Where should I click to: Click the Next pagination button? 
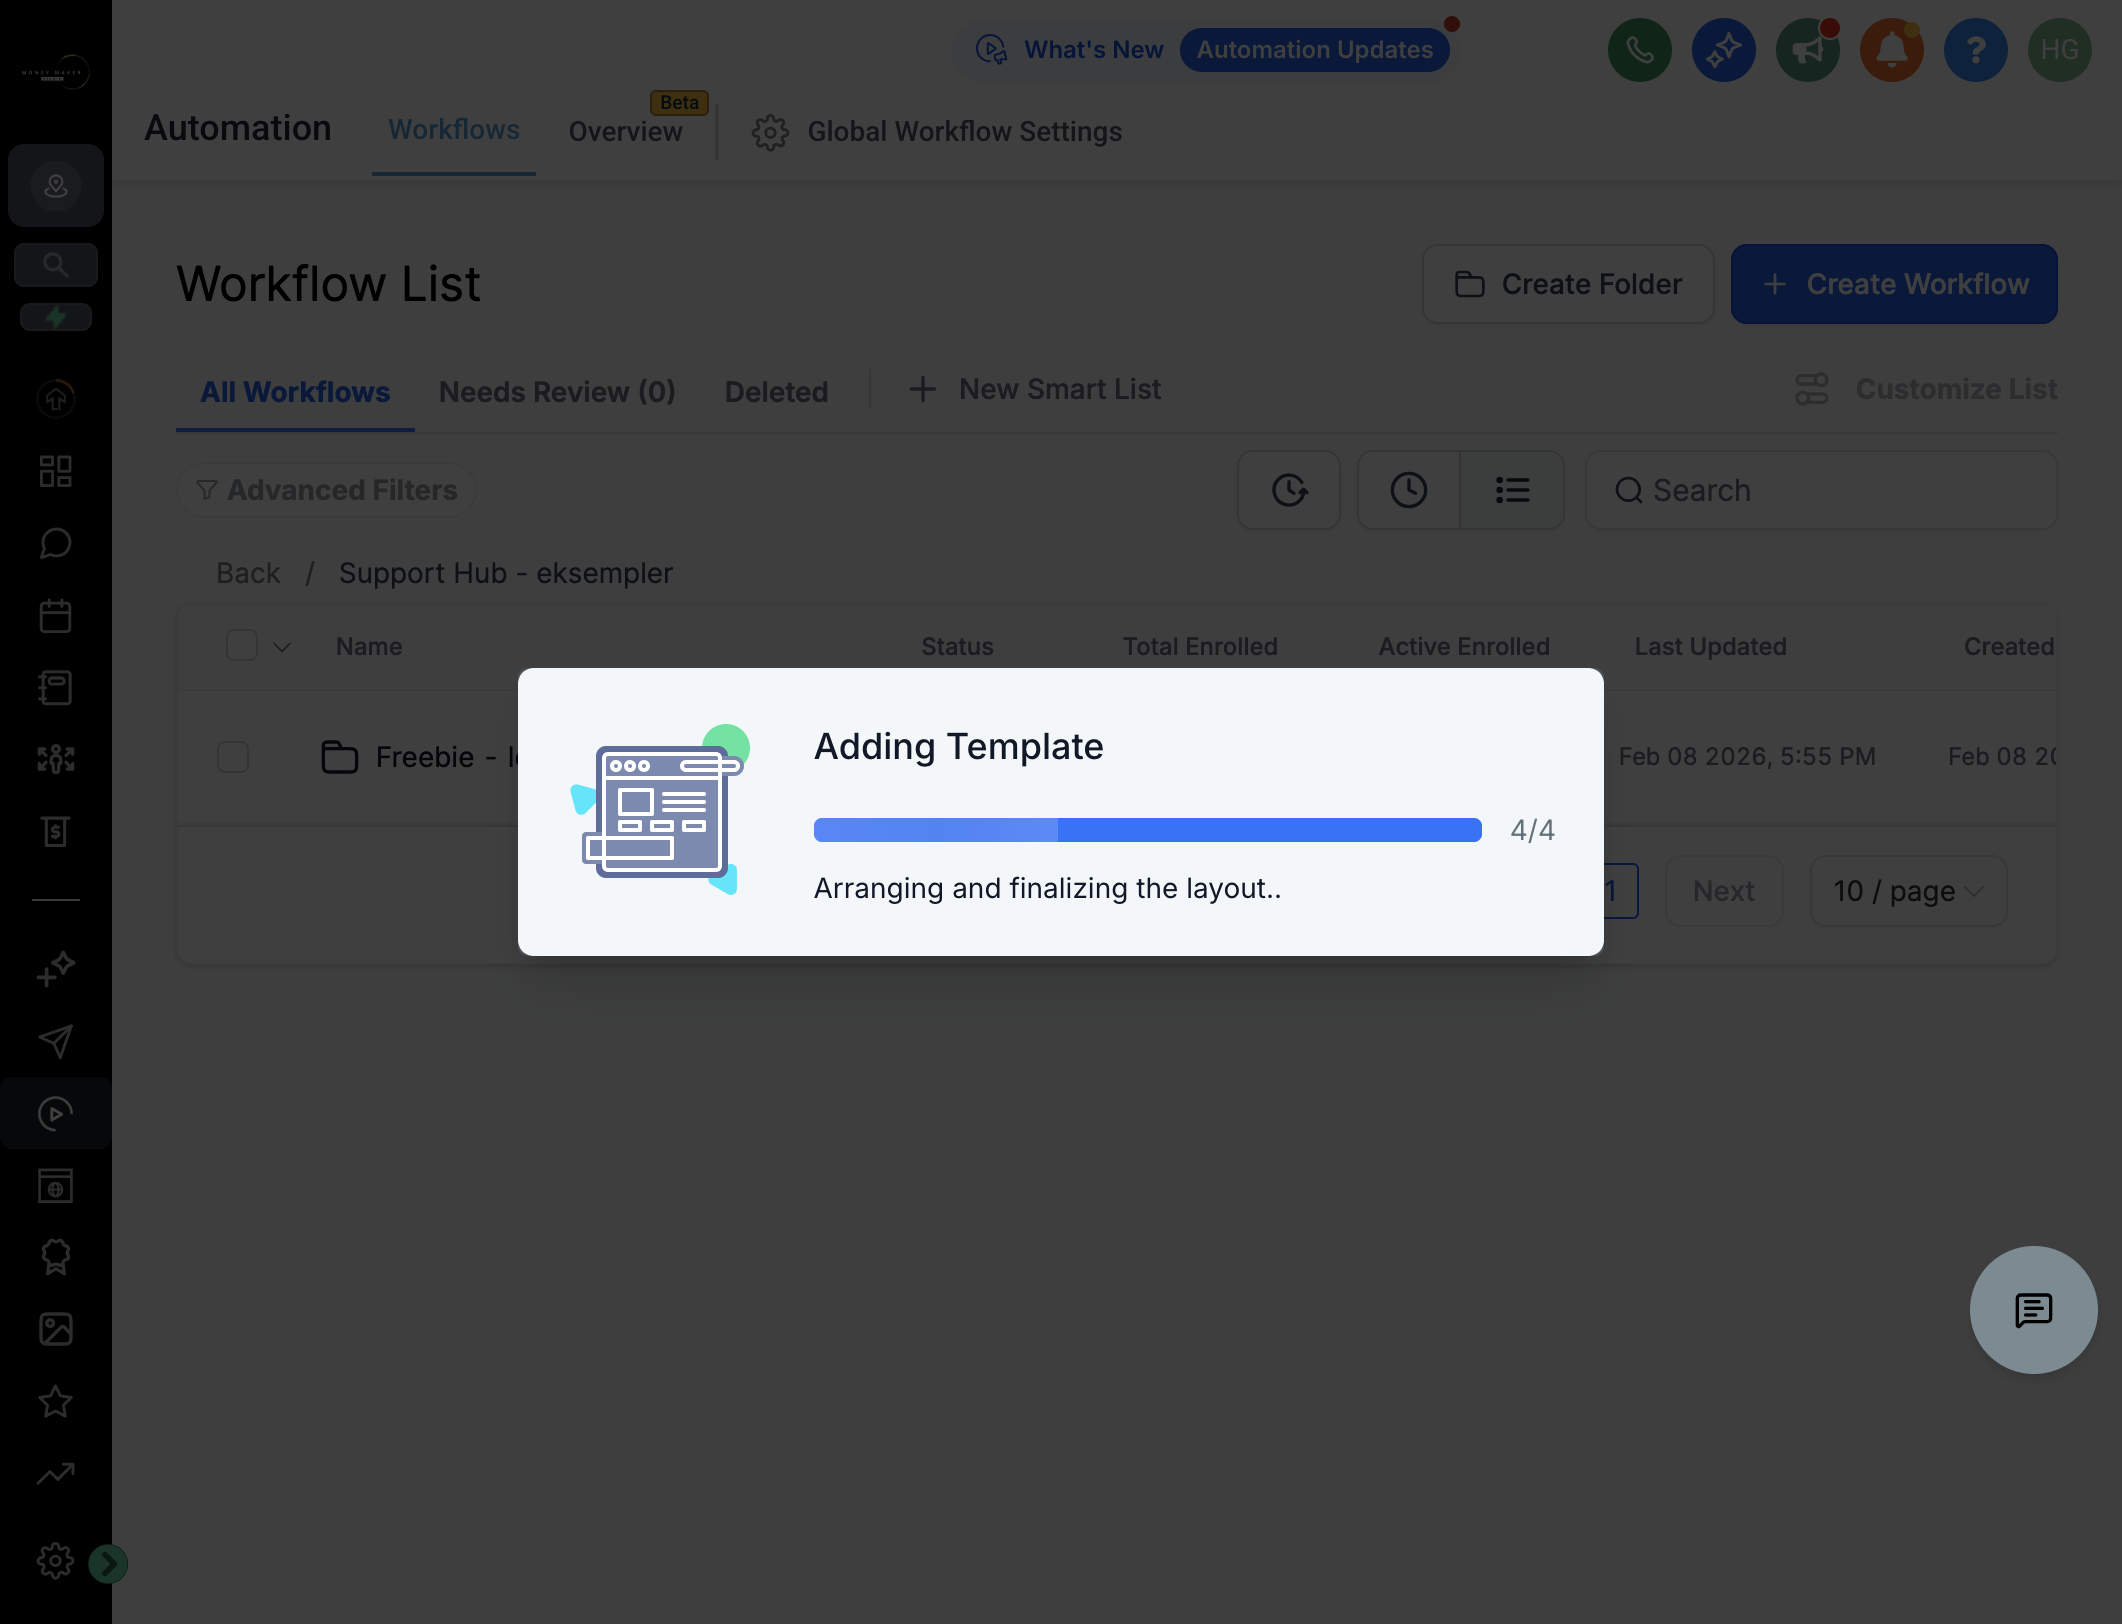coord(1724,891)
